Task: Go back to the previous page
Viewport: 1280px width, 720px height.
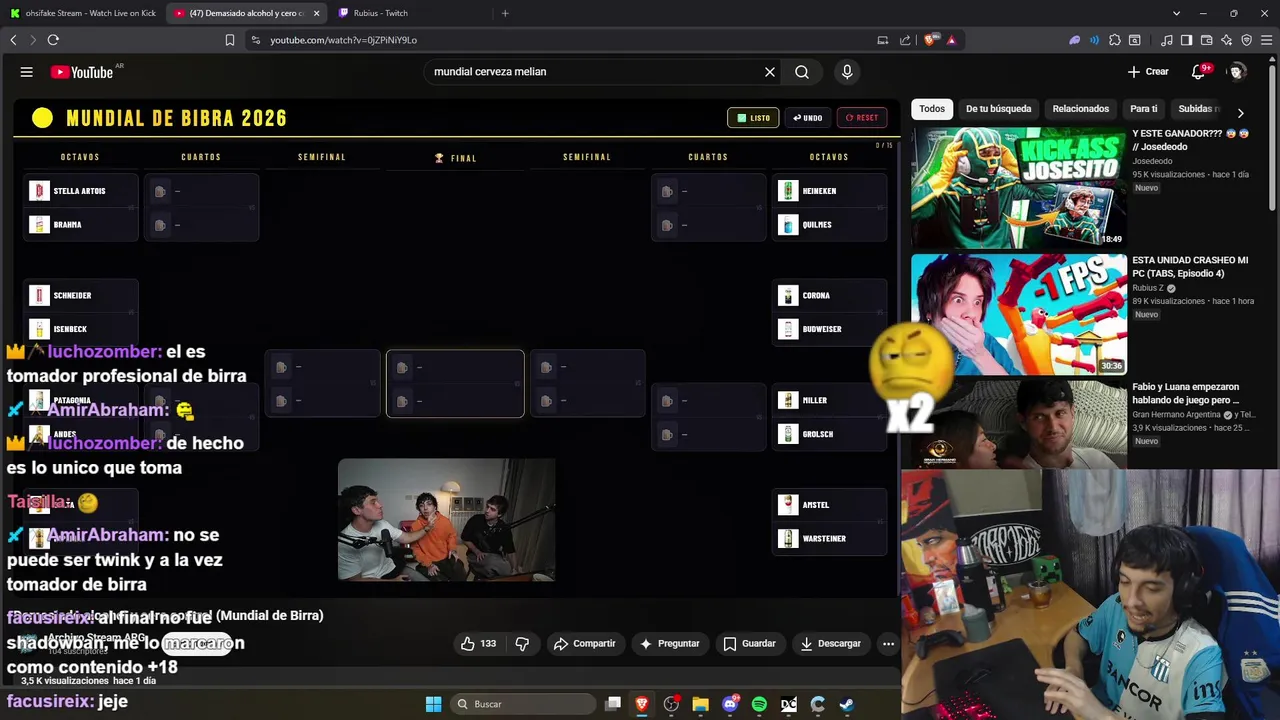Action: tap(13, 40)
